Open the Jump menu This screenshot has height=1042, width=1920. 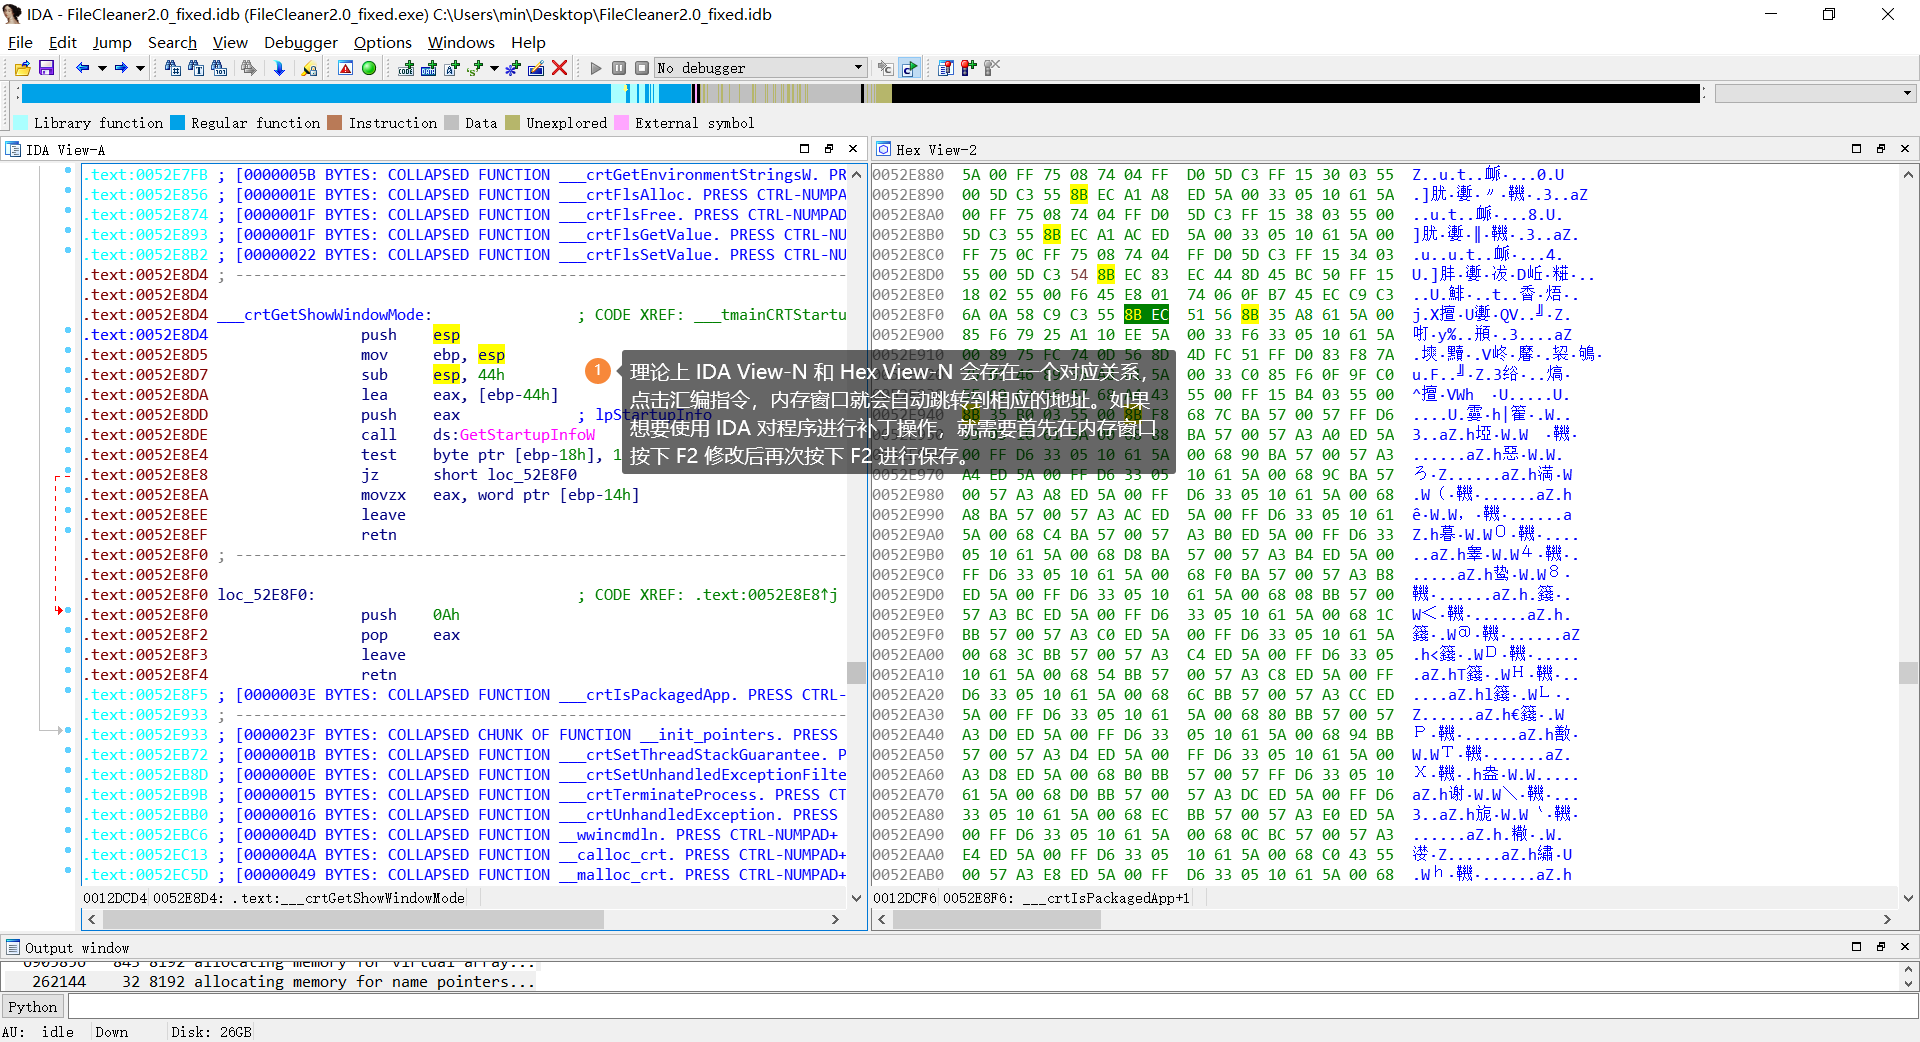[112, 42]
